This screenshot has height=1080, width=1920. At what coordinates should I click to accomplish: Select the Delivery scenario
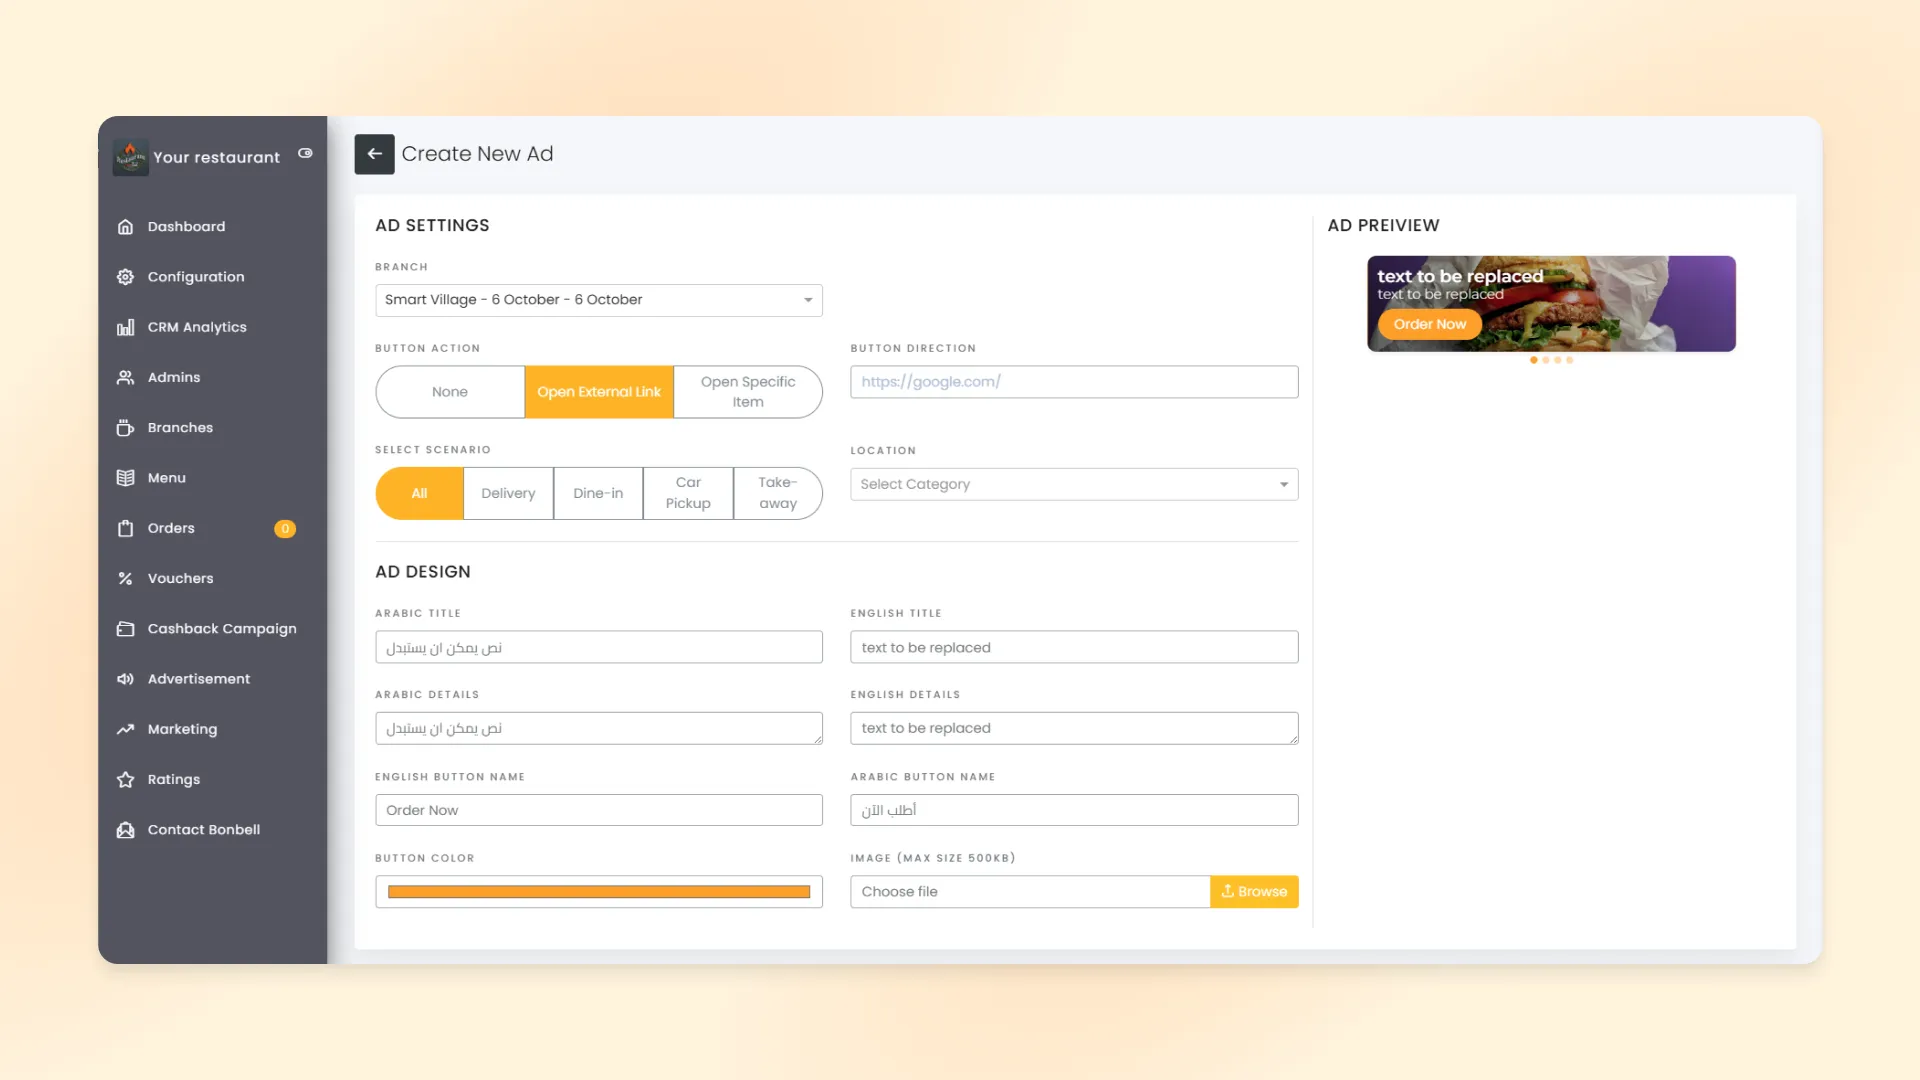[x=508, y=494]
